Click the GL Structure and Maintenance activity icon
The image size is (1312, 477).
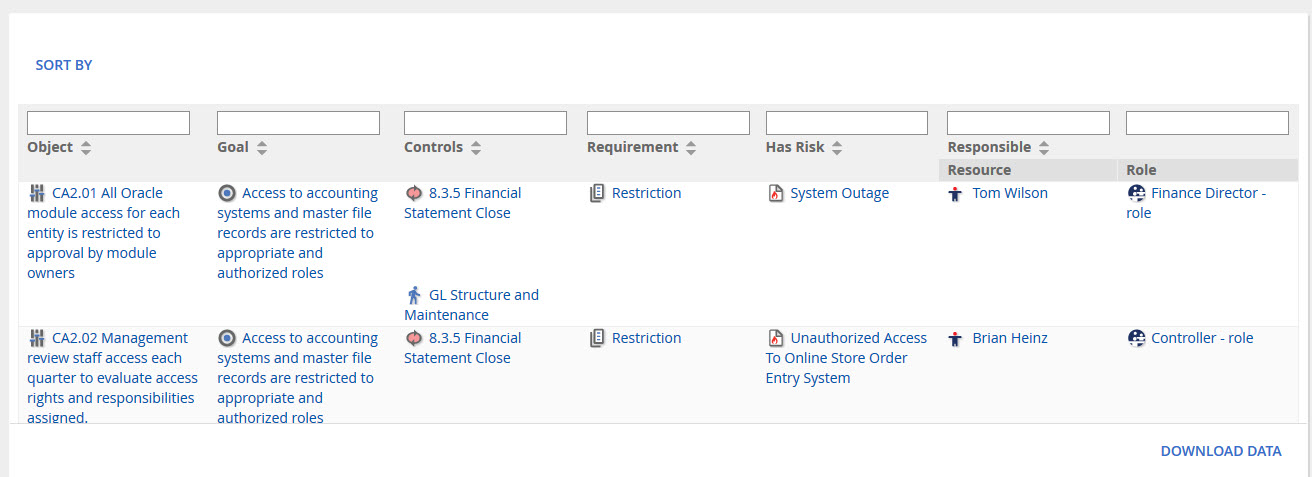point(414,296)
